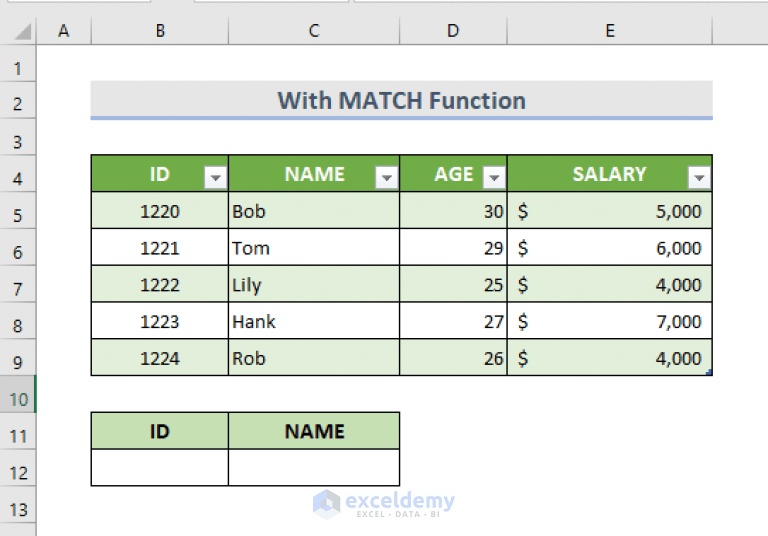Select column B header
Image resolution: width=768 pixels, height=536 pixels.
(160, 31)
